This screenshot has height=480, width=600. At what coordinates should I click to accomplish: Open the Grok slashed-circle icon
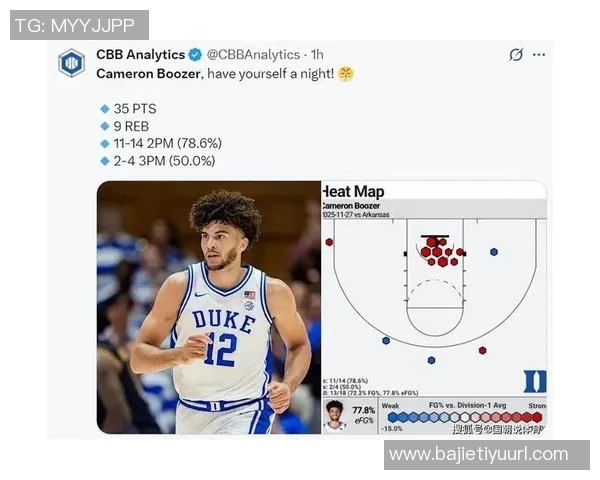516,55
